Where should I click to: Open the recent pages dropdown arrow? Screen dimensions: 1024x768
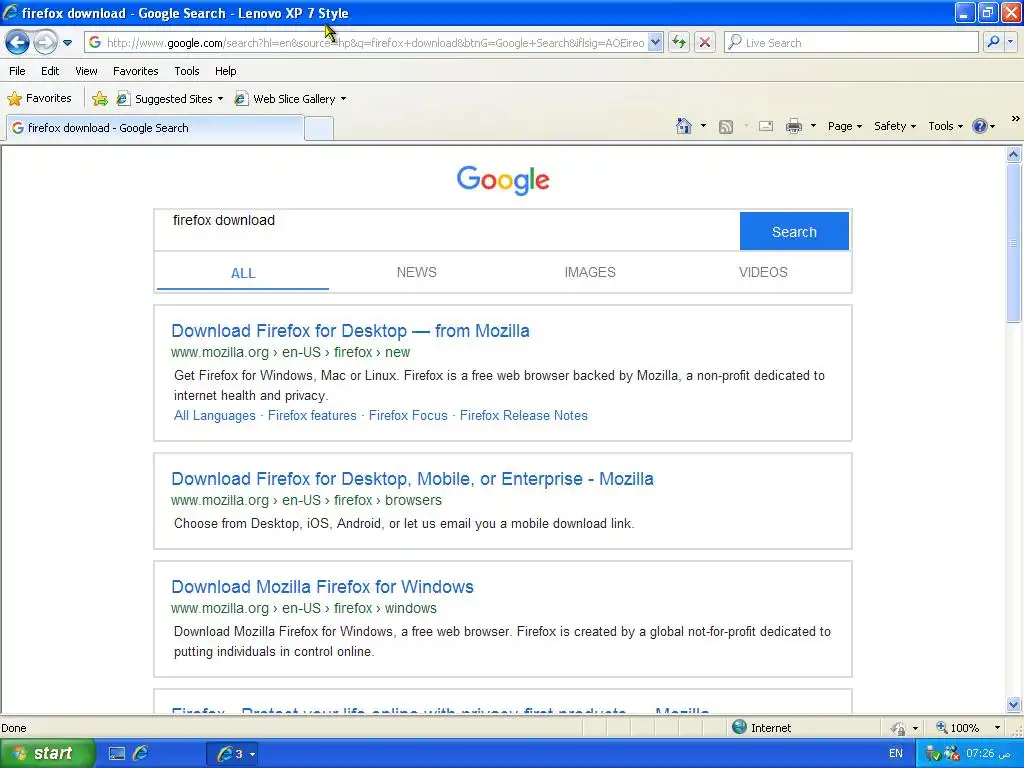(x=67, y=43)
